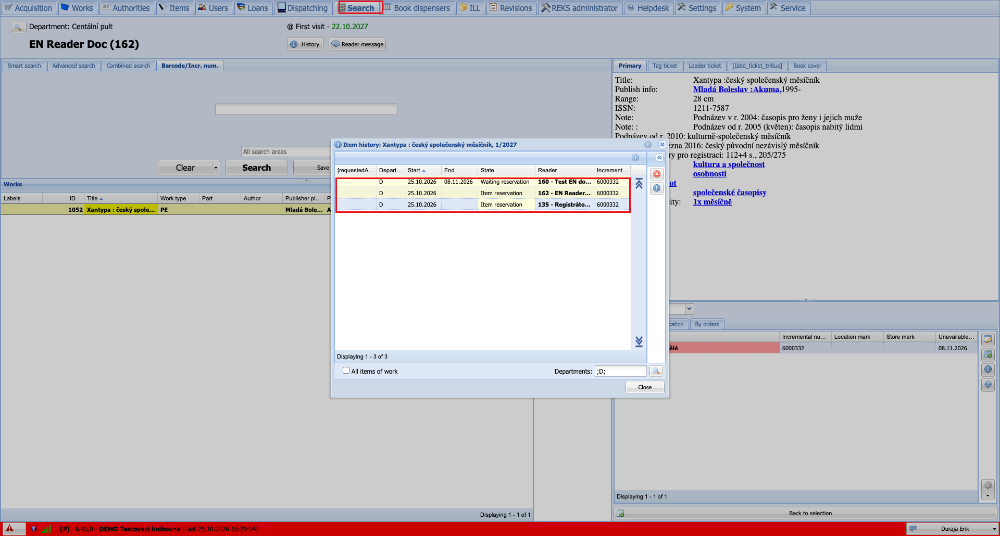This screenshot has height=536, width=1000.
Task: Click blue history icon below red cancel icon
Action: (x=657, y=188)
